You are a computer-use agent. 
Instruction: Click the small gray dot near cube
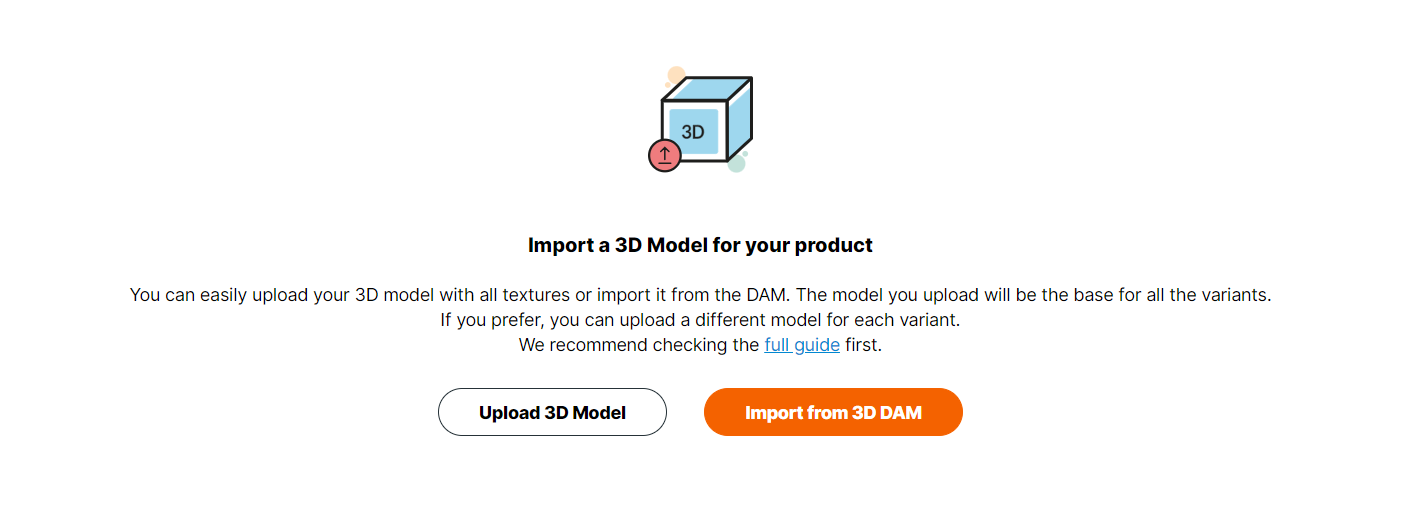(745, 153)
